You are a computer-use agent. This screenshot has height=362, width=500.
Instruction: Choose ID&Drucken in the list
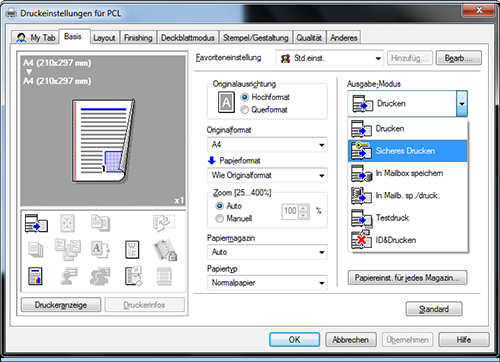pos(408,240)
